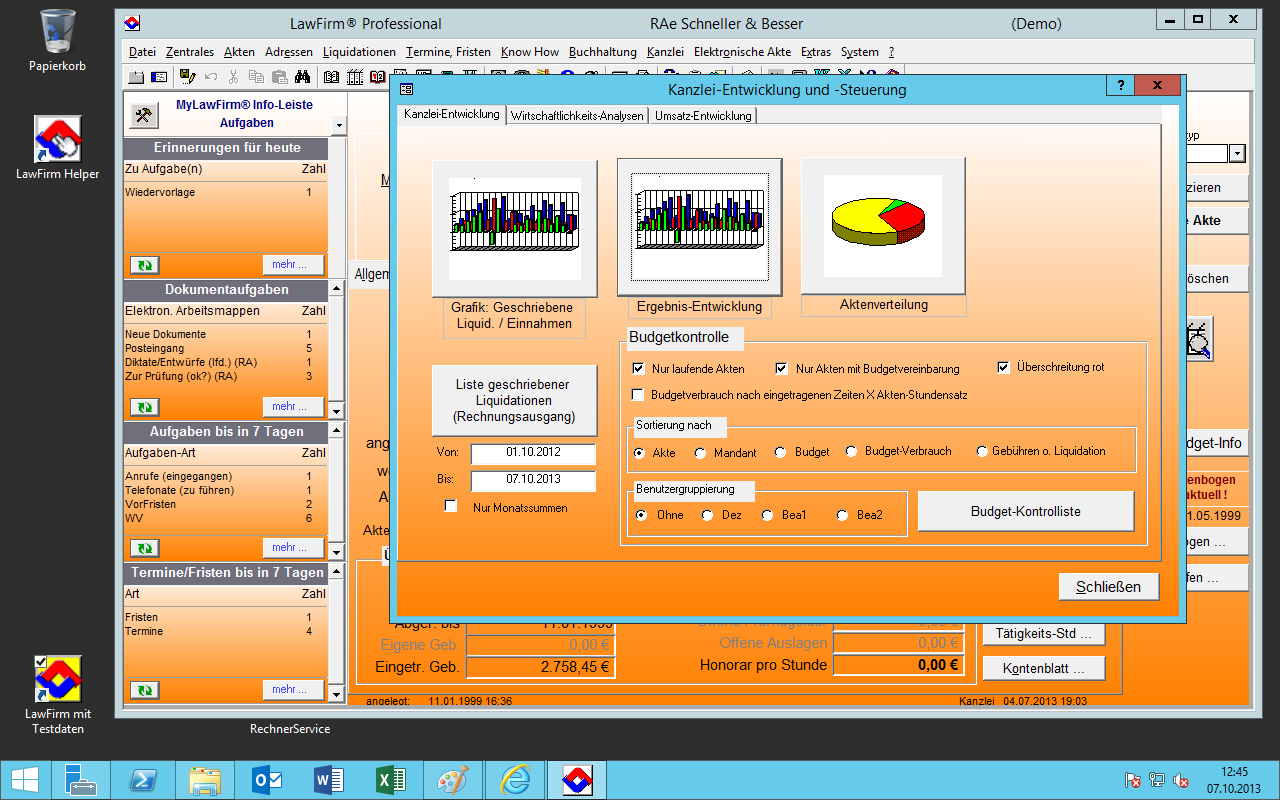Image resolution: width=1280 pixels, height=800 pixels.
Task: Click the Budget-Kontrollliste button
Action: pyautogui.click(x=1026, y=511)
